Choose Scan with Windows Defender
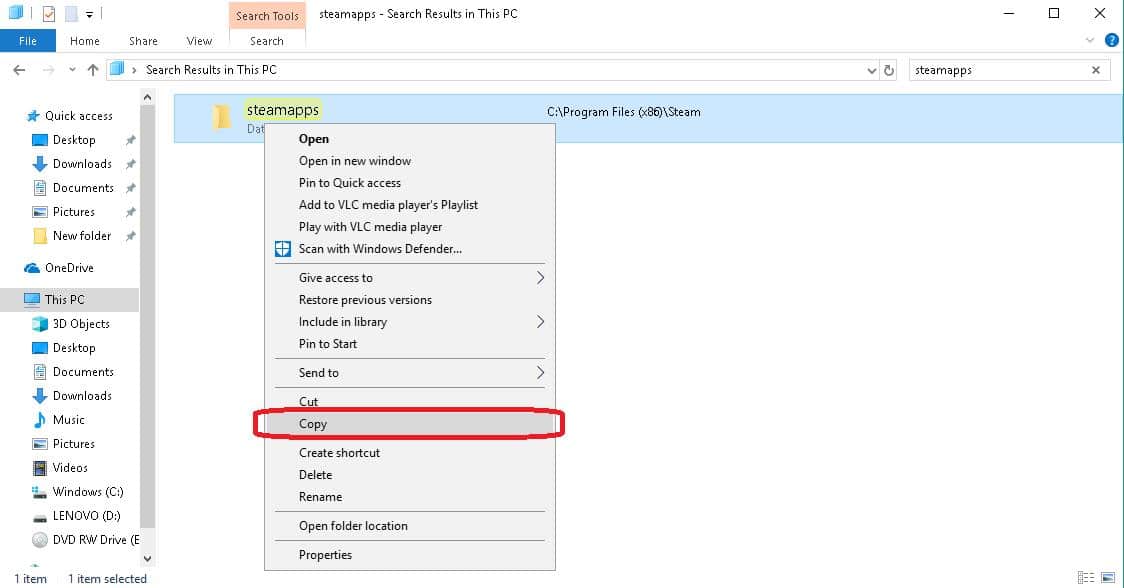The height and width of the screenshot is (588, 1124). coord(410,249)
